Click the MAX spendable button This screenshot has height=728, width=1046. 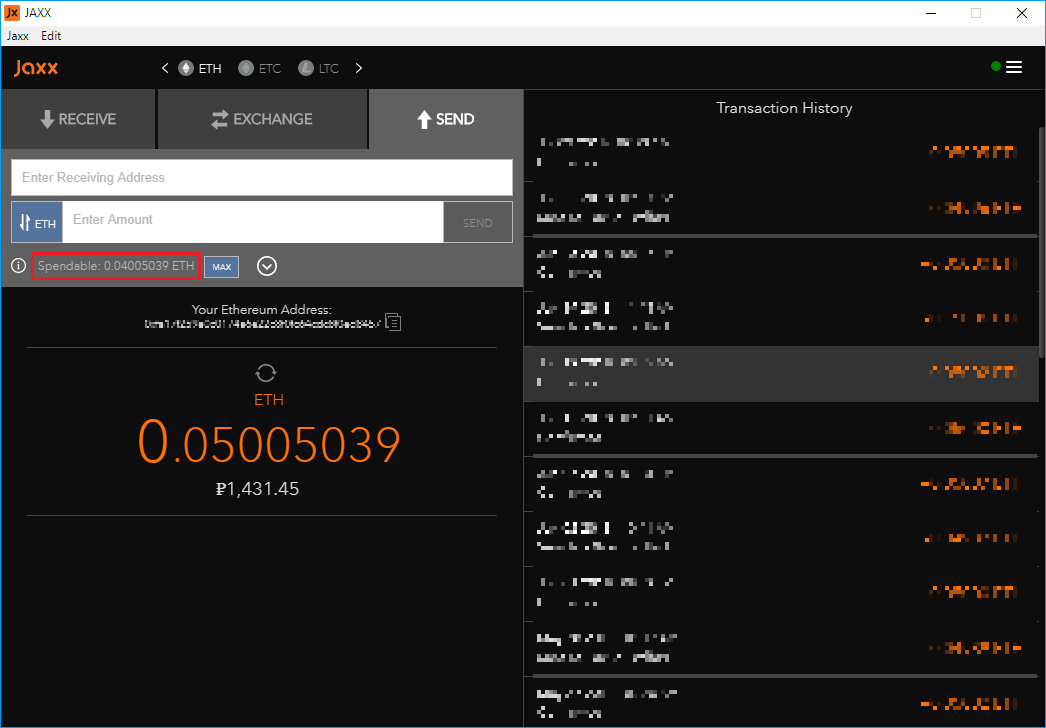(221, 266)
